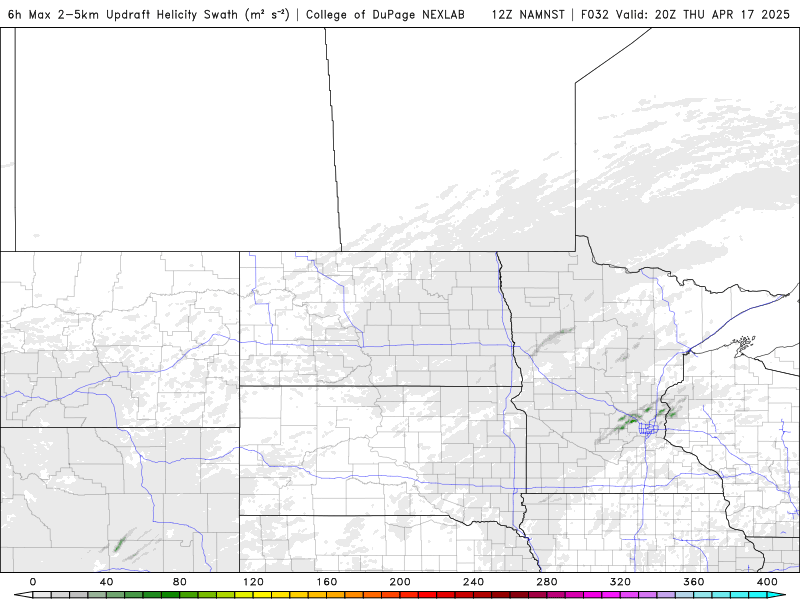Viewport: 800px width, 600px height.
Task: Click the '80' color scale label
Action: click(180, 582)
